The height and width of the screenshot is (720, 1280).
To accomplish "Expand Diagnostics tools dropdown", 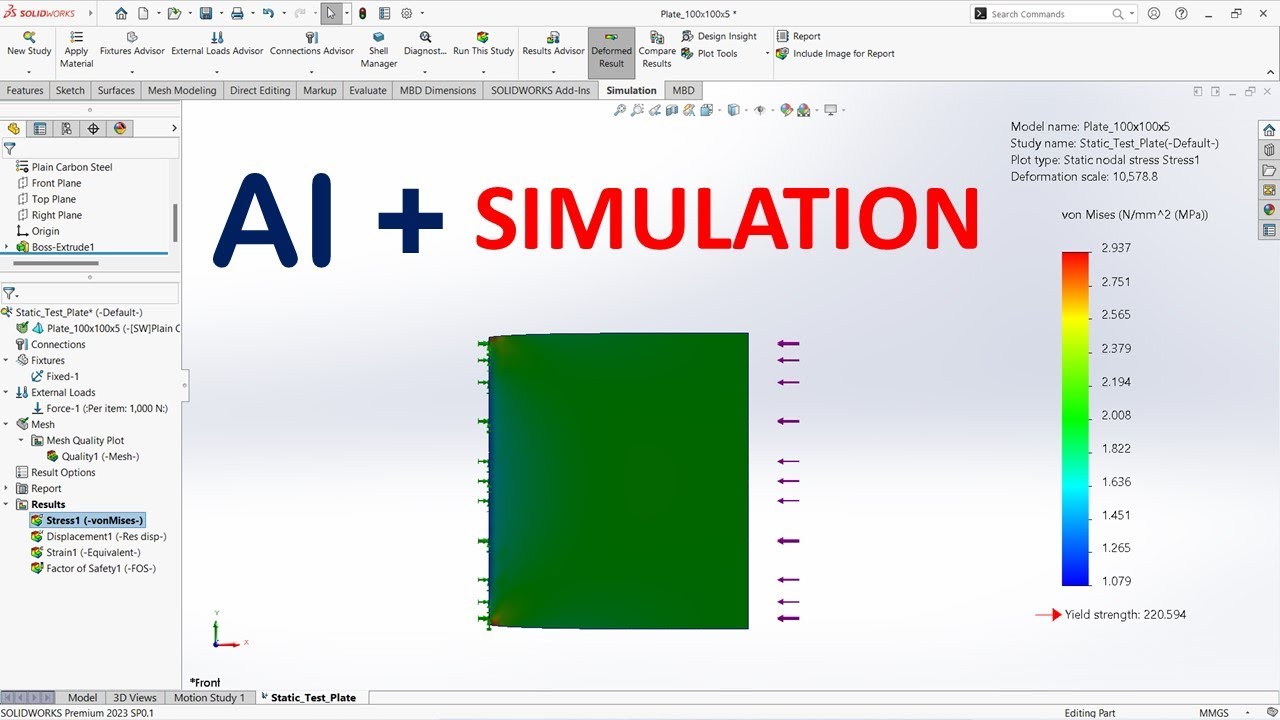I will (425, 72).
